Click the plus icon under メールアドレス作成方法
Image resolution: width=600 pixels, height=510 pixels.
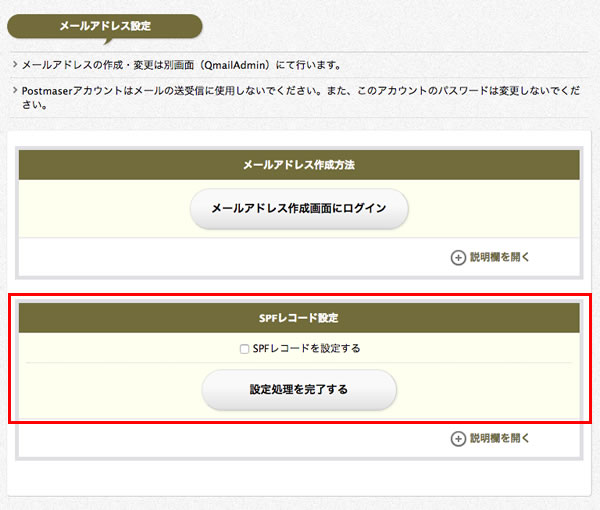[458, 257]
